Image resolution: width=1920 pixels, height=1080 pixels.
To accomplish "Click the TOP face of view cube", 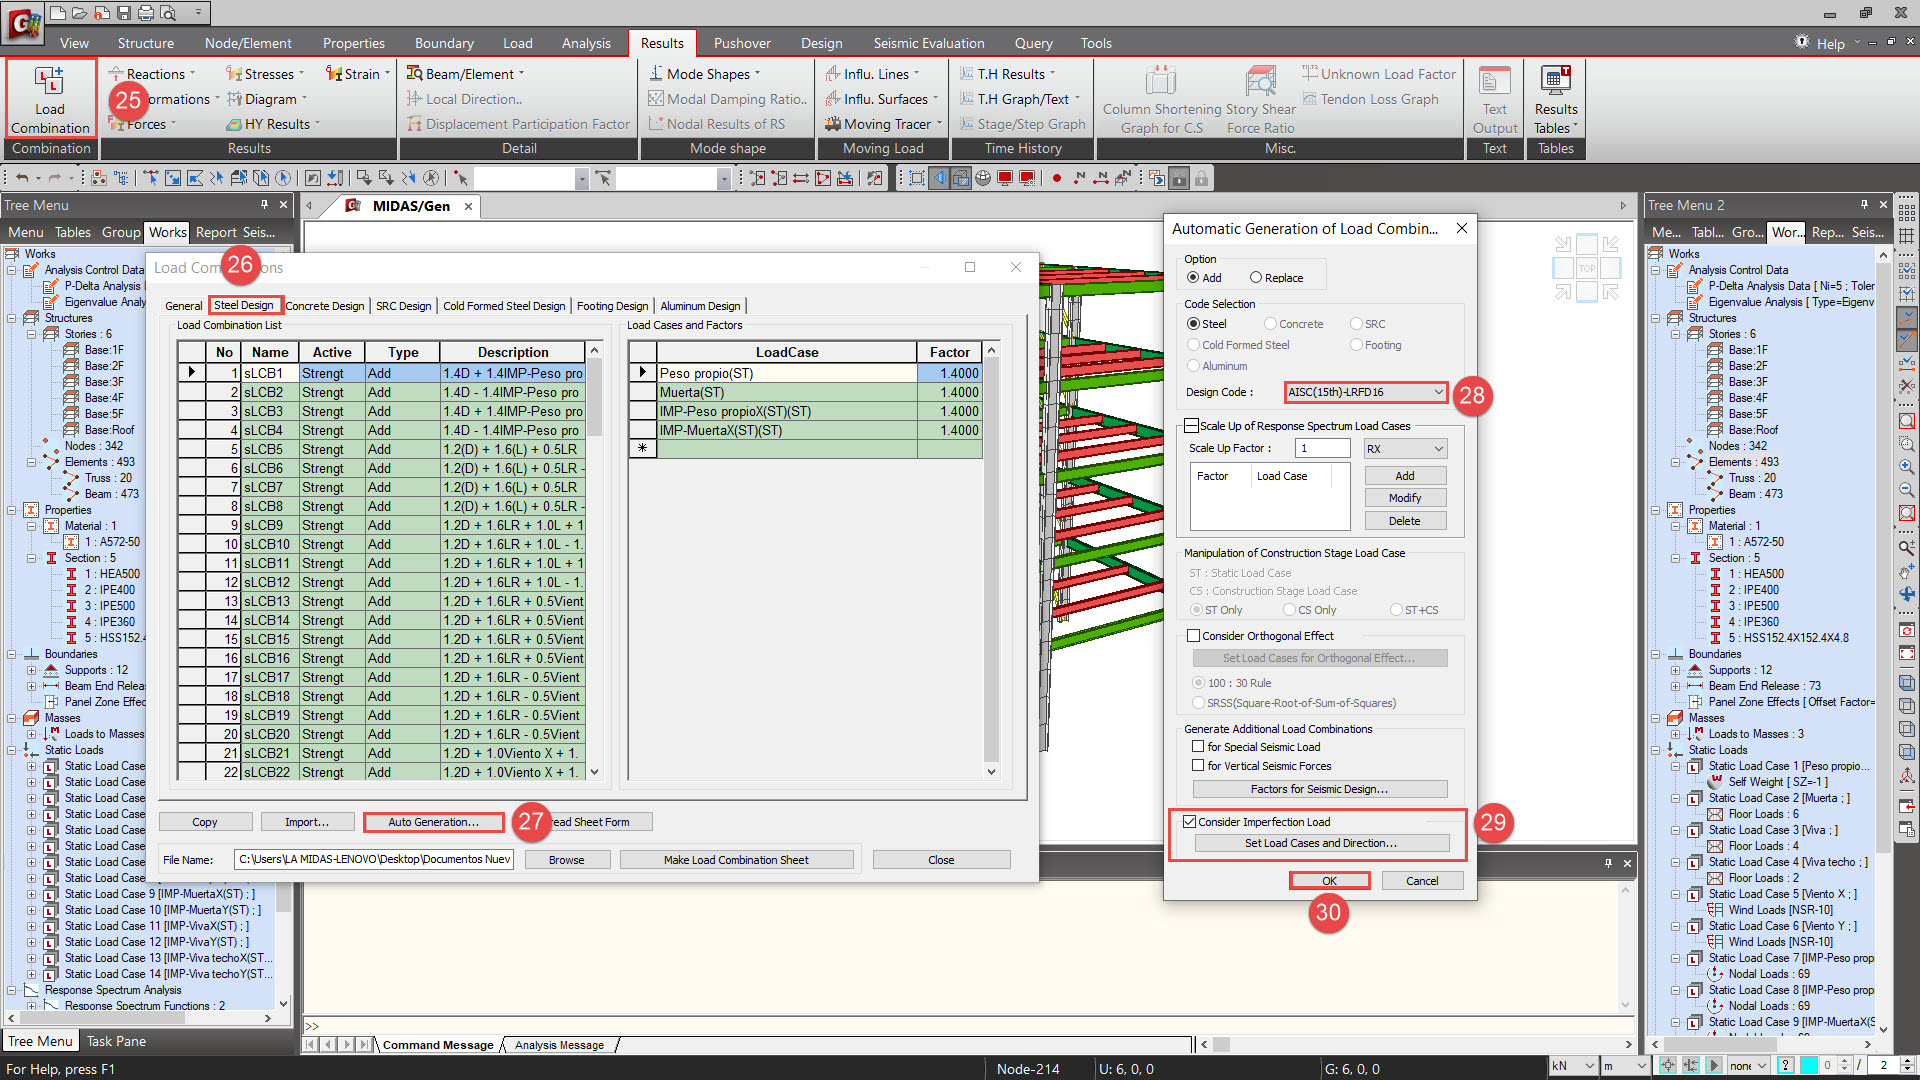I will (1586, 268).
